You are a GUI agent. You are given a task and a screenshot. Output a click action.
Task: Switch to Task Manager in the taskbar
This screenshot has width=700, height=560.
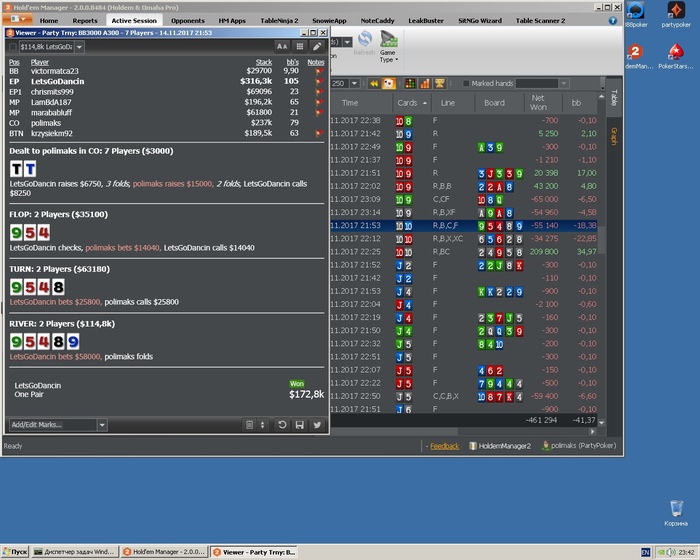pos(75,552)
